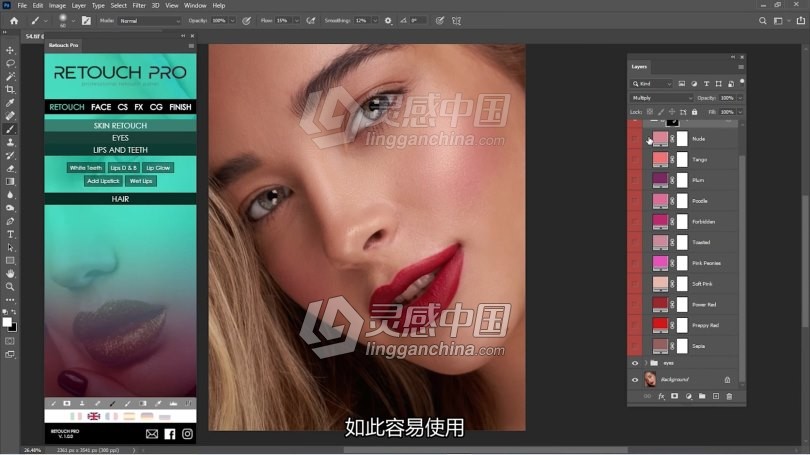Open the Smoothing value dropdown

point(375,21)
